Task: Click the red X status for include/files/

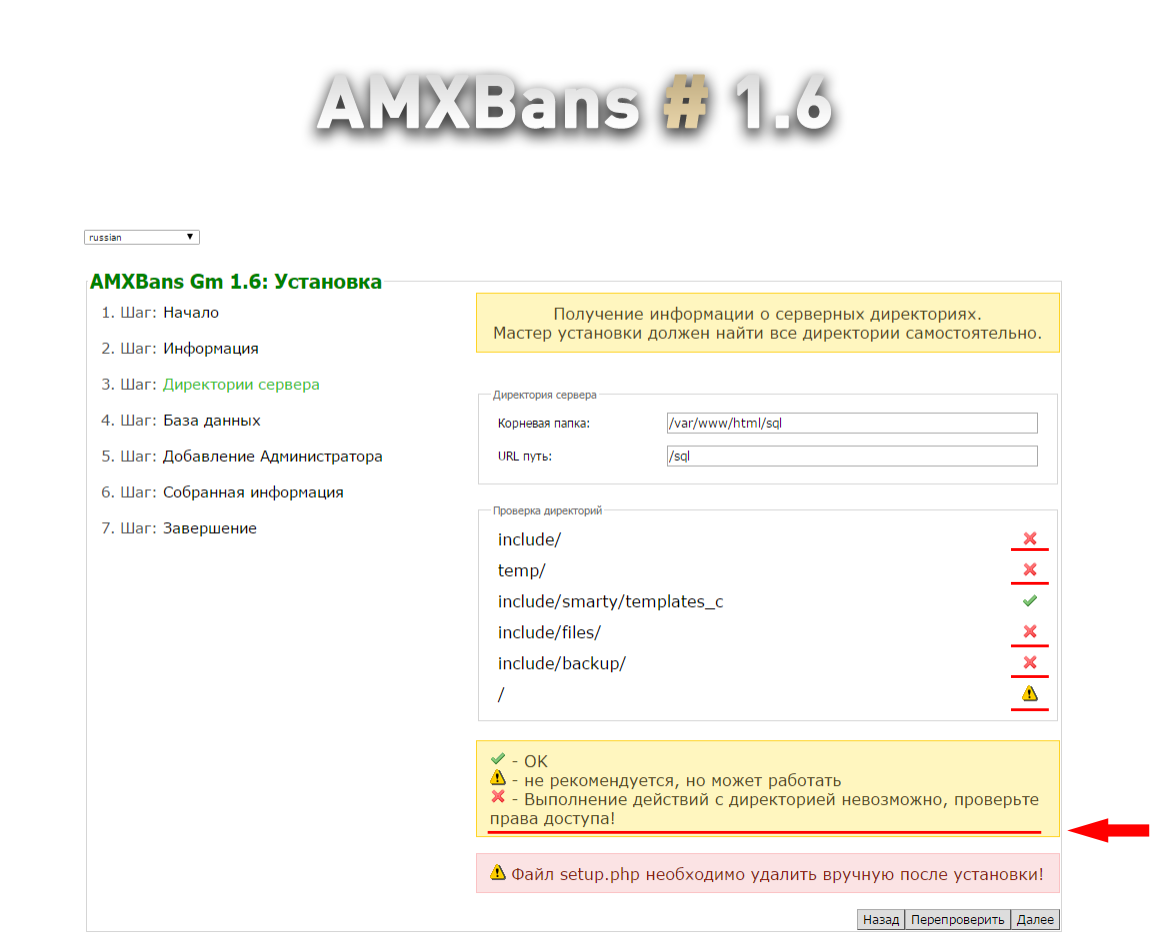Action: (1029, 631)
